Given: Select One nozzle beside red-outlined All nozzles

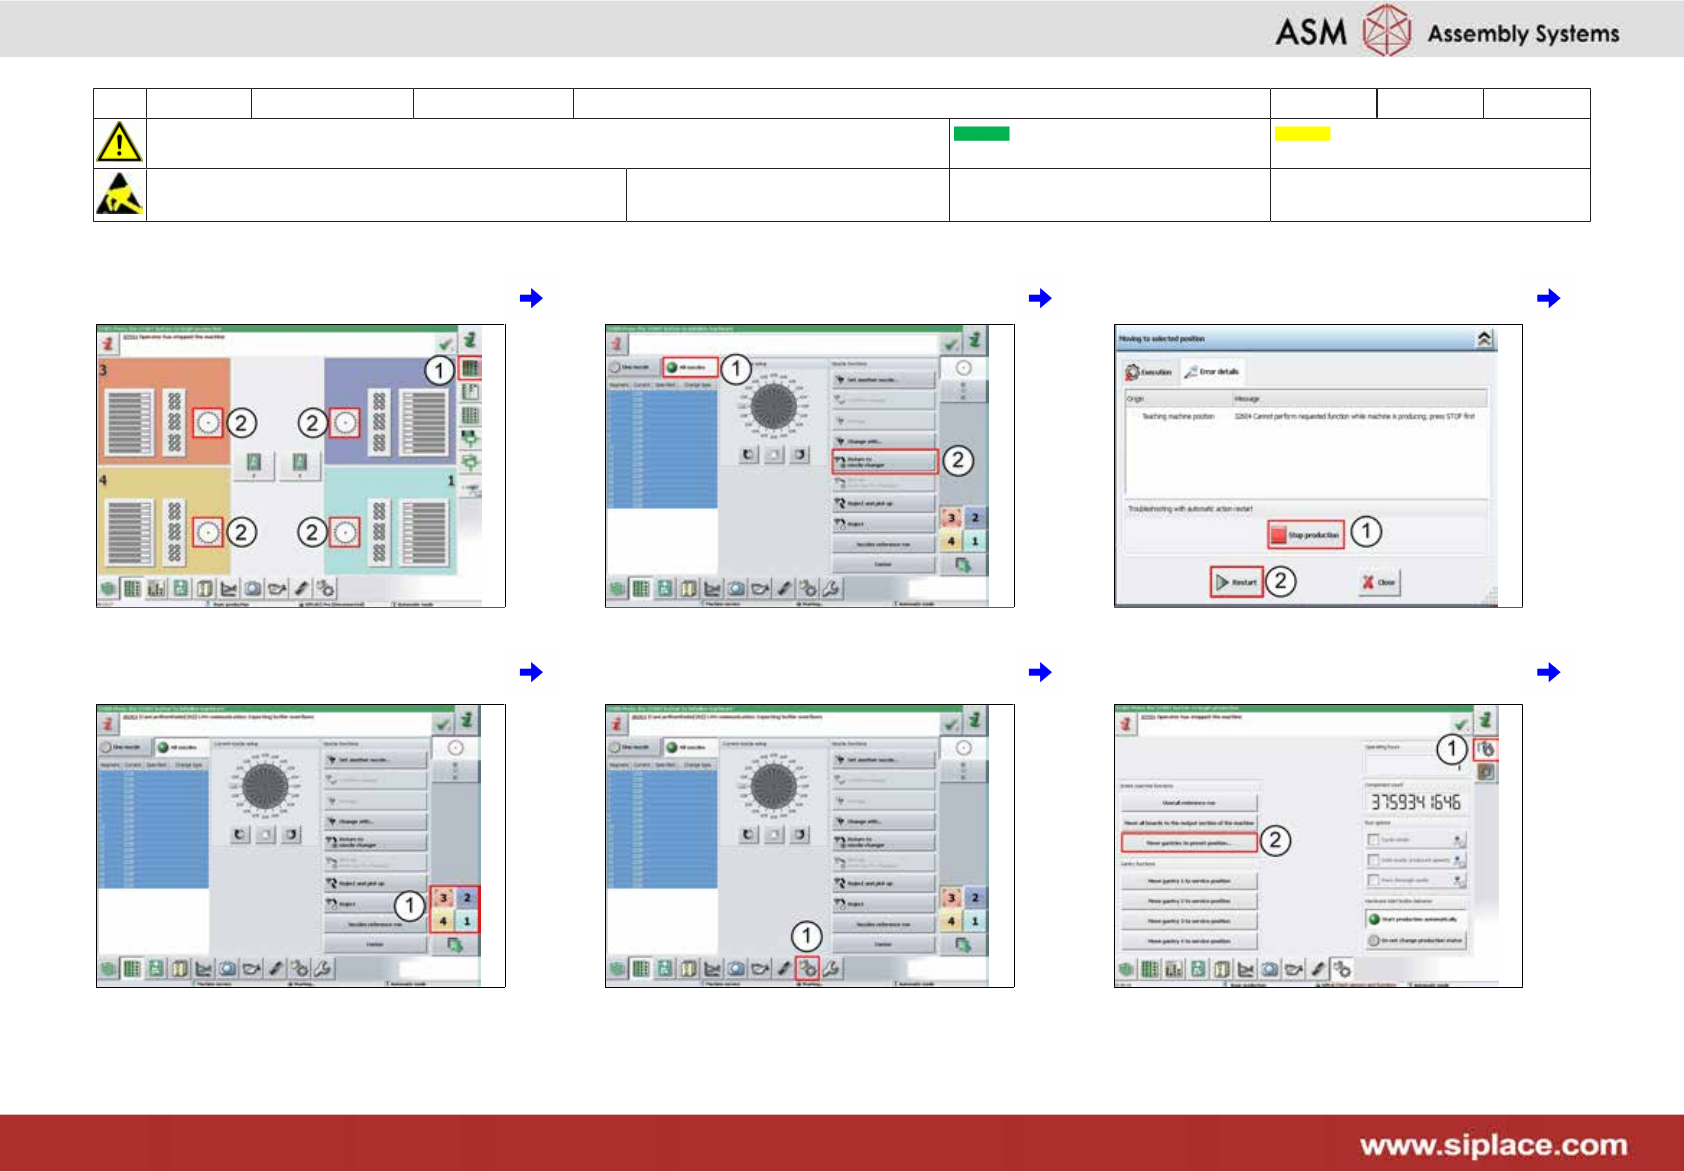Looking at the screenshot, I should (x=633, y=367).
